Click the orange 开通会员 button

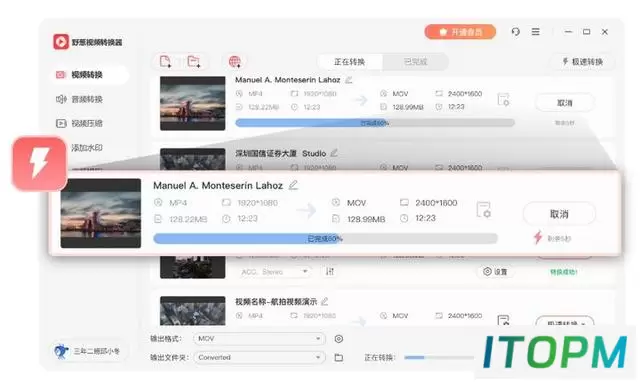click(460, 32)
